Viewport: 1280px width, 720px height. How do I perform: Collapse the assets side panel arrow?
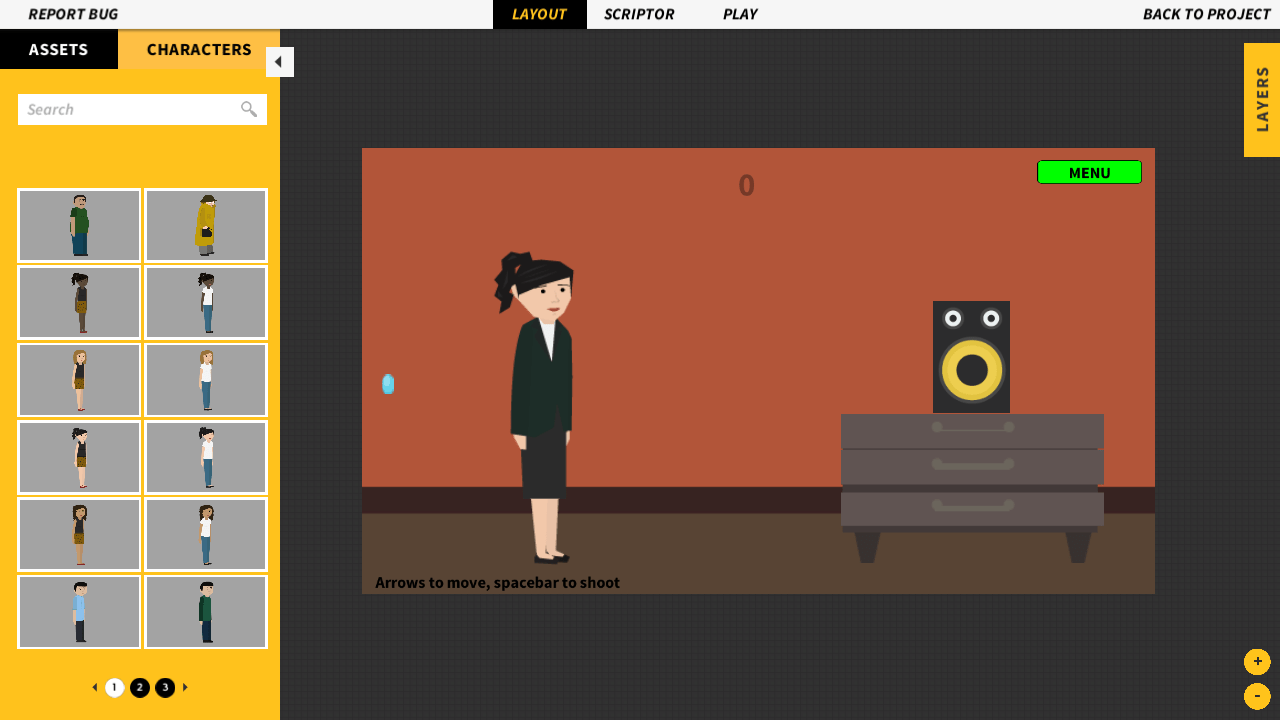pos(279,62)
